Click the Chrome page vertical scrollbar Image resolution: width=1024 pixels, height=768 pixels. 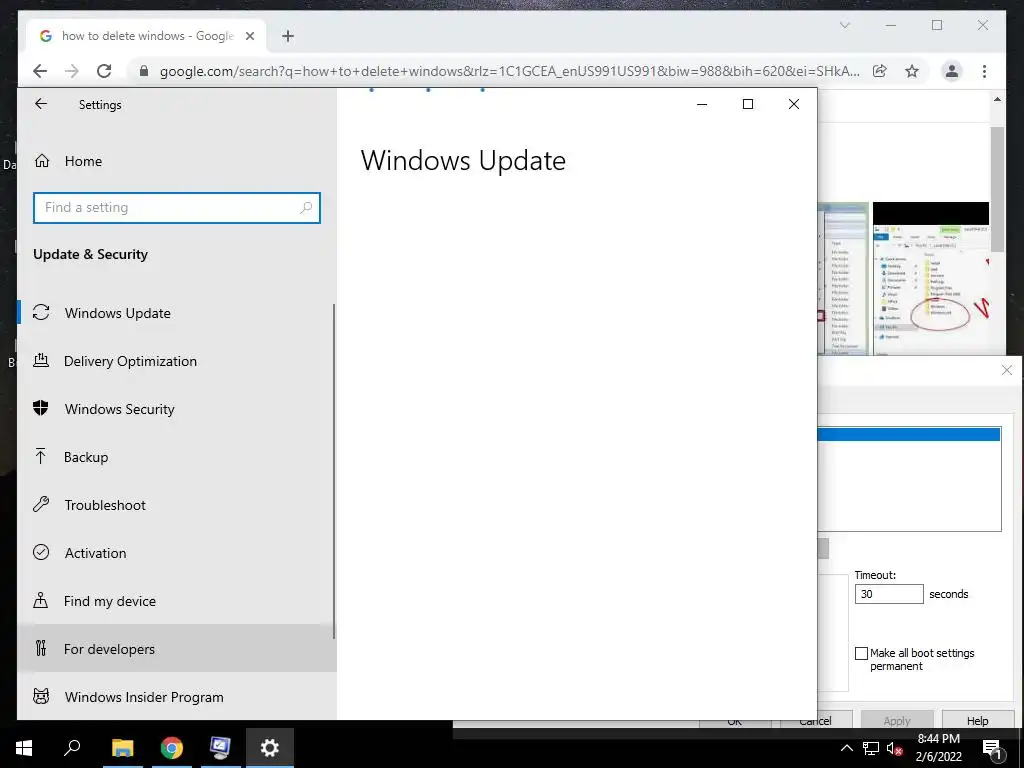tap(997, 189)
